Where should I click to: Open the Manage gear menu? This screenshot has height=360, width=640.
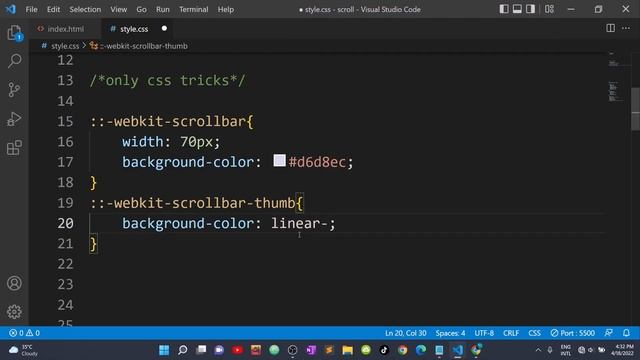14,312
